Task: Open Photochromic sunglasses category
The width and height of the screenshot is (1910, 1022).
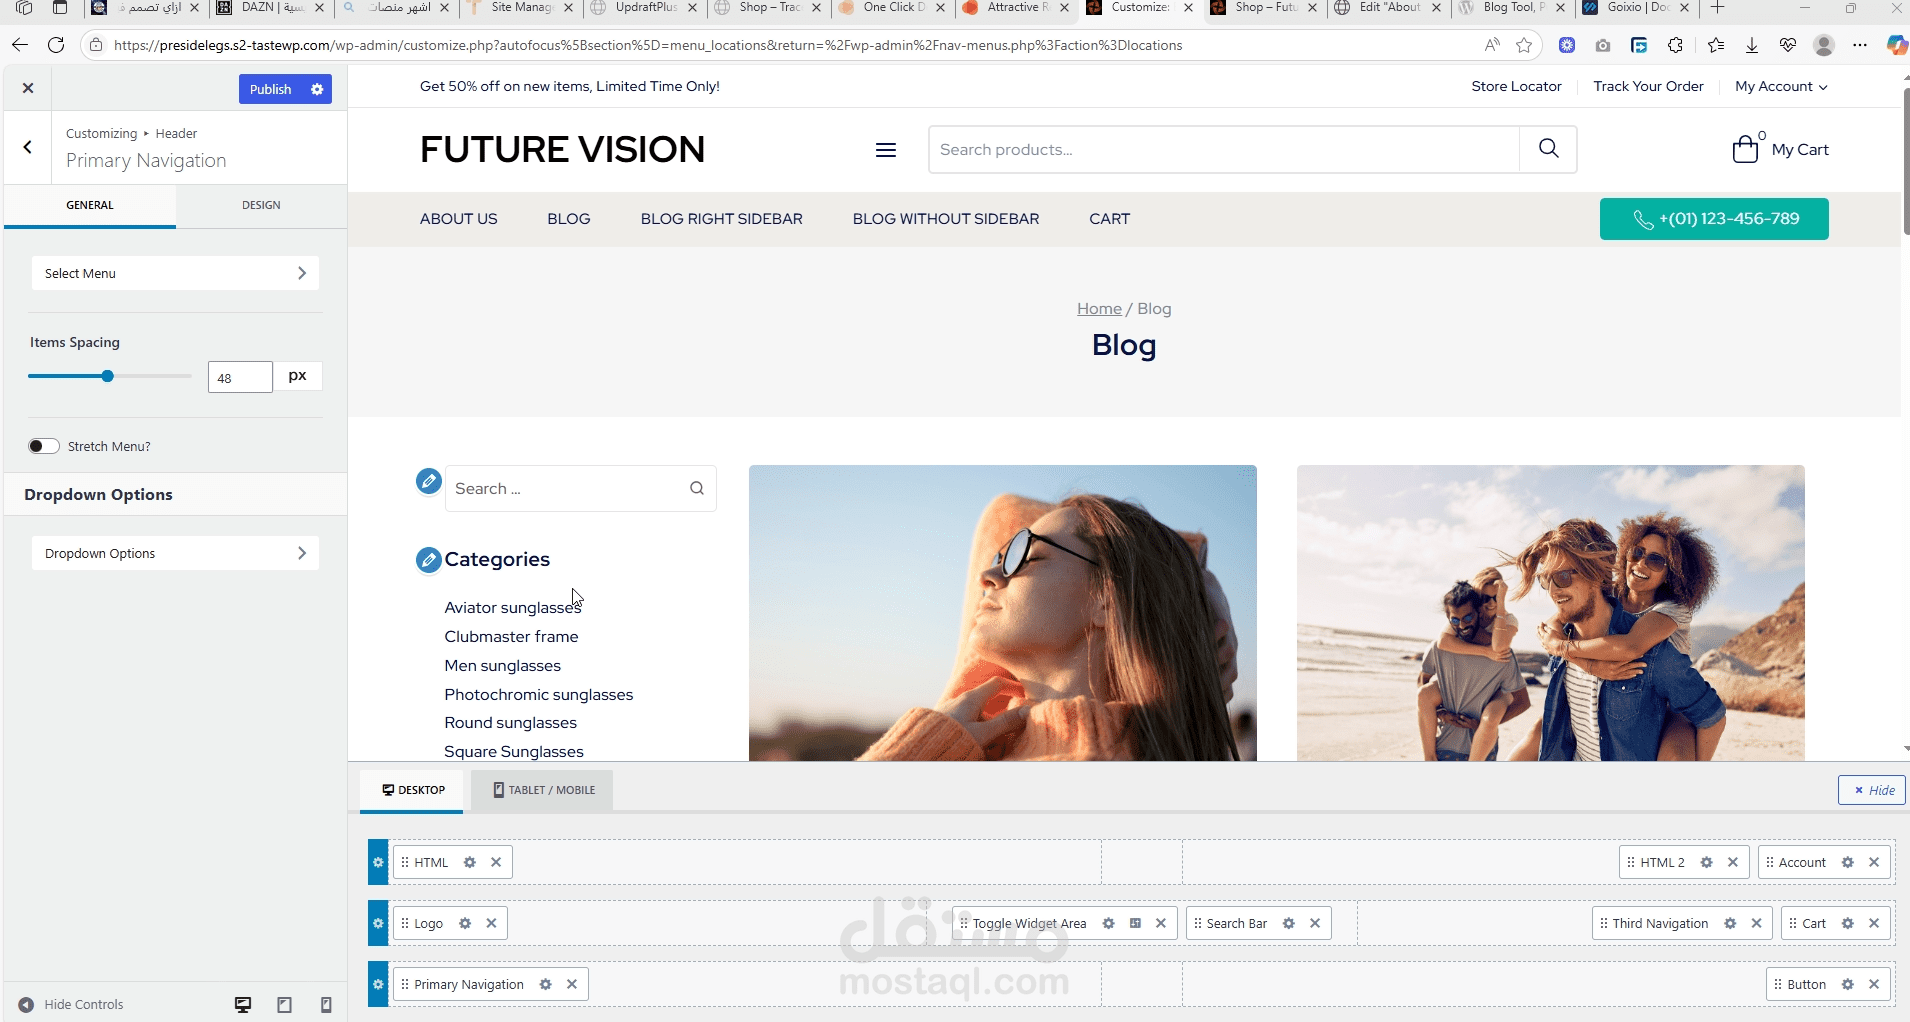Action: pyautogui.click(x=538, y=695)
